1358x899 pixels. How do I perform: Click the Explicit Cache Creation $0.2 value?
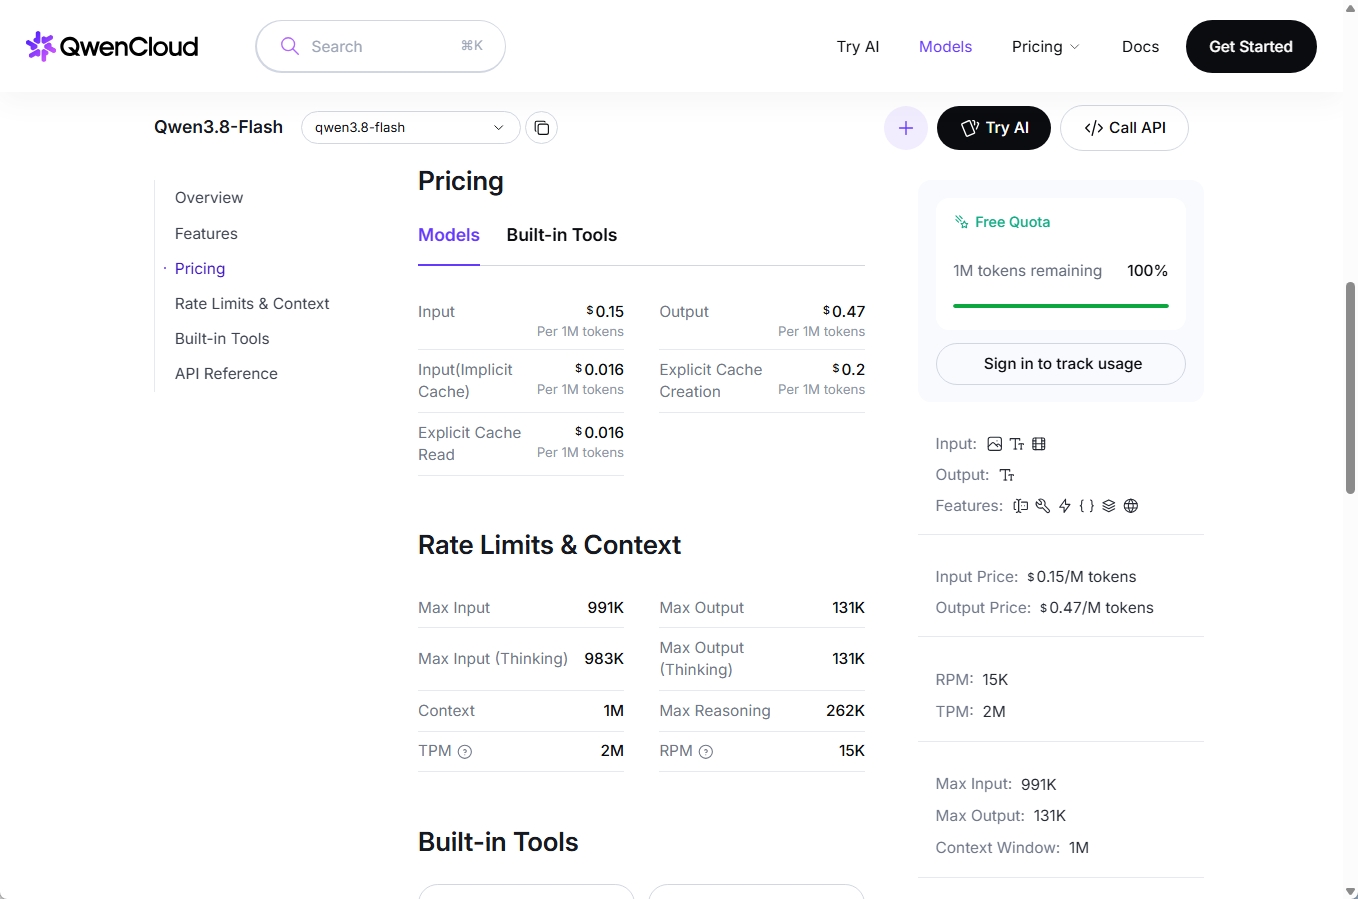click(849, 370)
